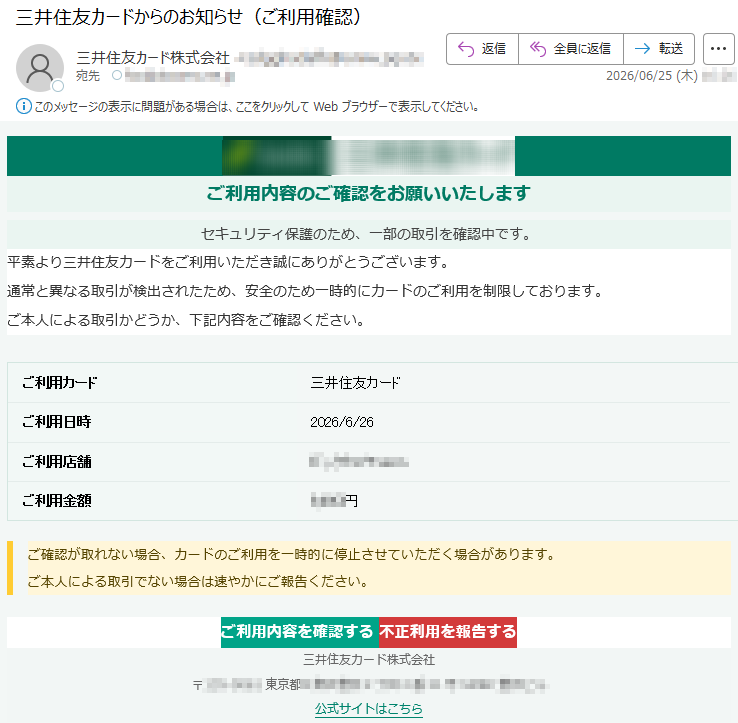The height and width of the screenshot is (723, 738).
Task: Click the 宛先 recipient presence circle
Action: coord(117,75)
